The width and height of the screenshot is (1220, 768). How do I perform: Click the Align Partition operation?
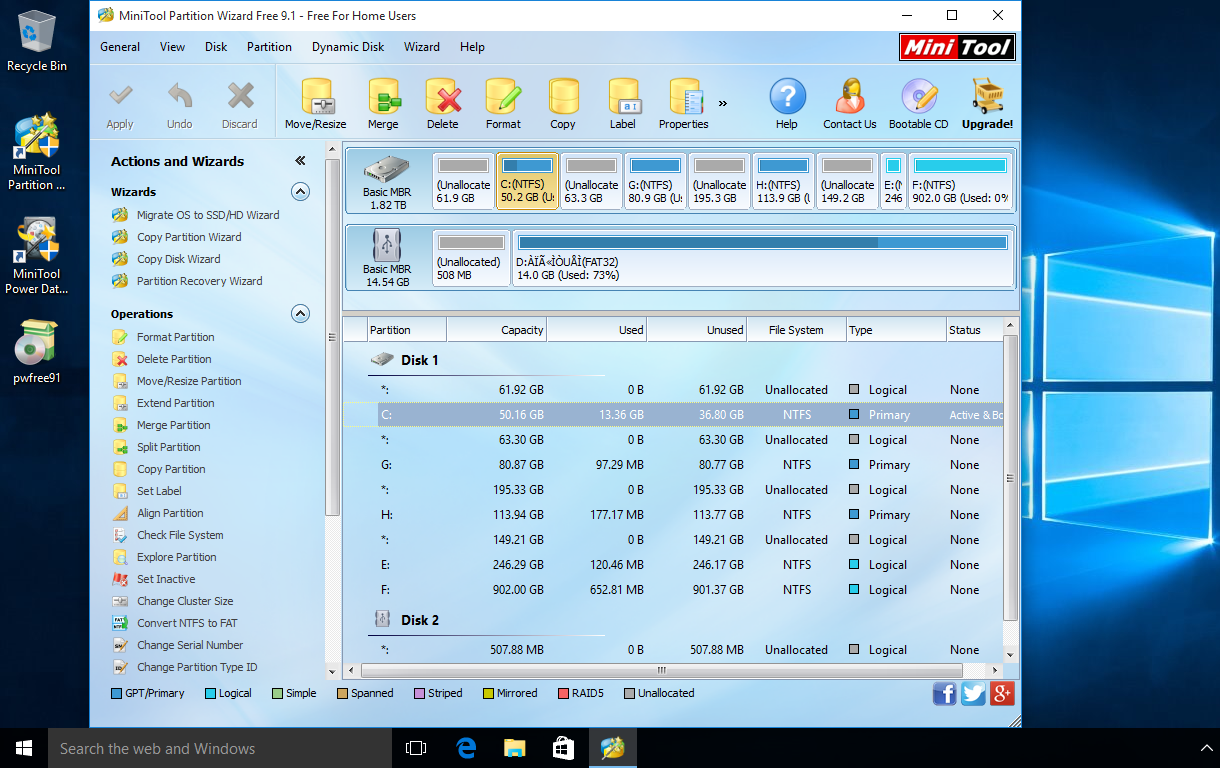(170, 513)
